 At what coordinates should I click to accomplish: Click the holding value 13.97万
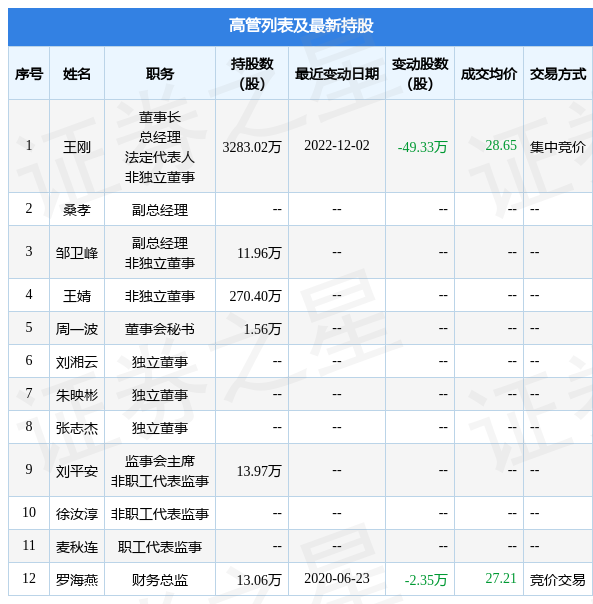pyautogui.click(x=259, y=471)
